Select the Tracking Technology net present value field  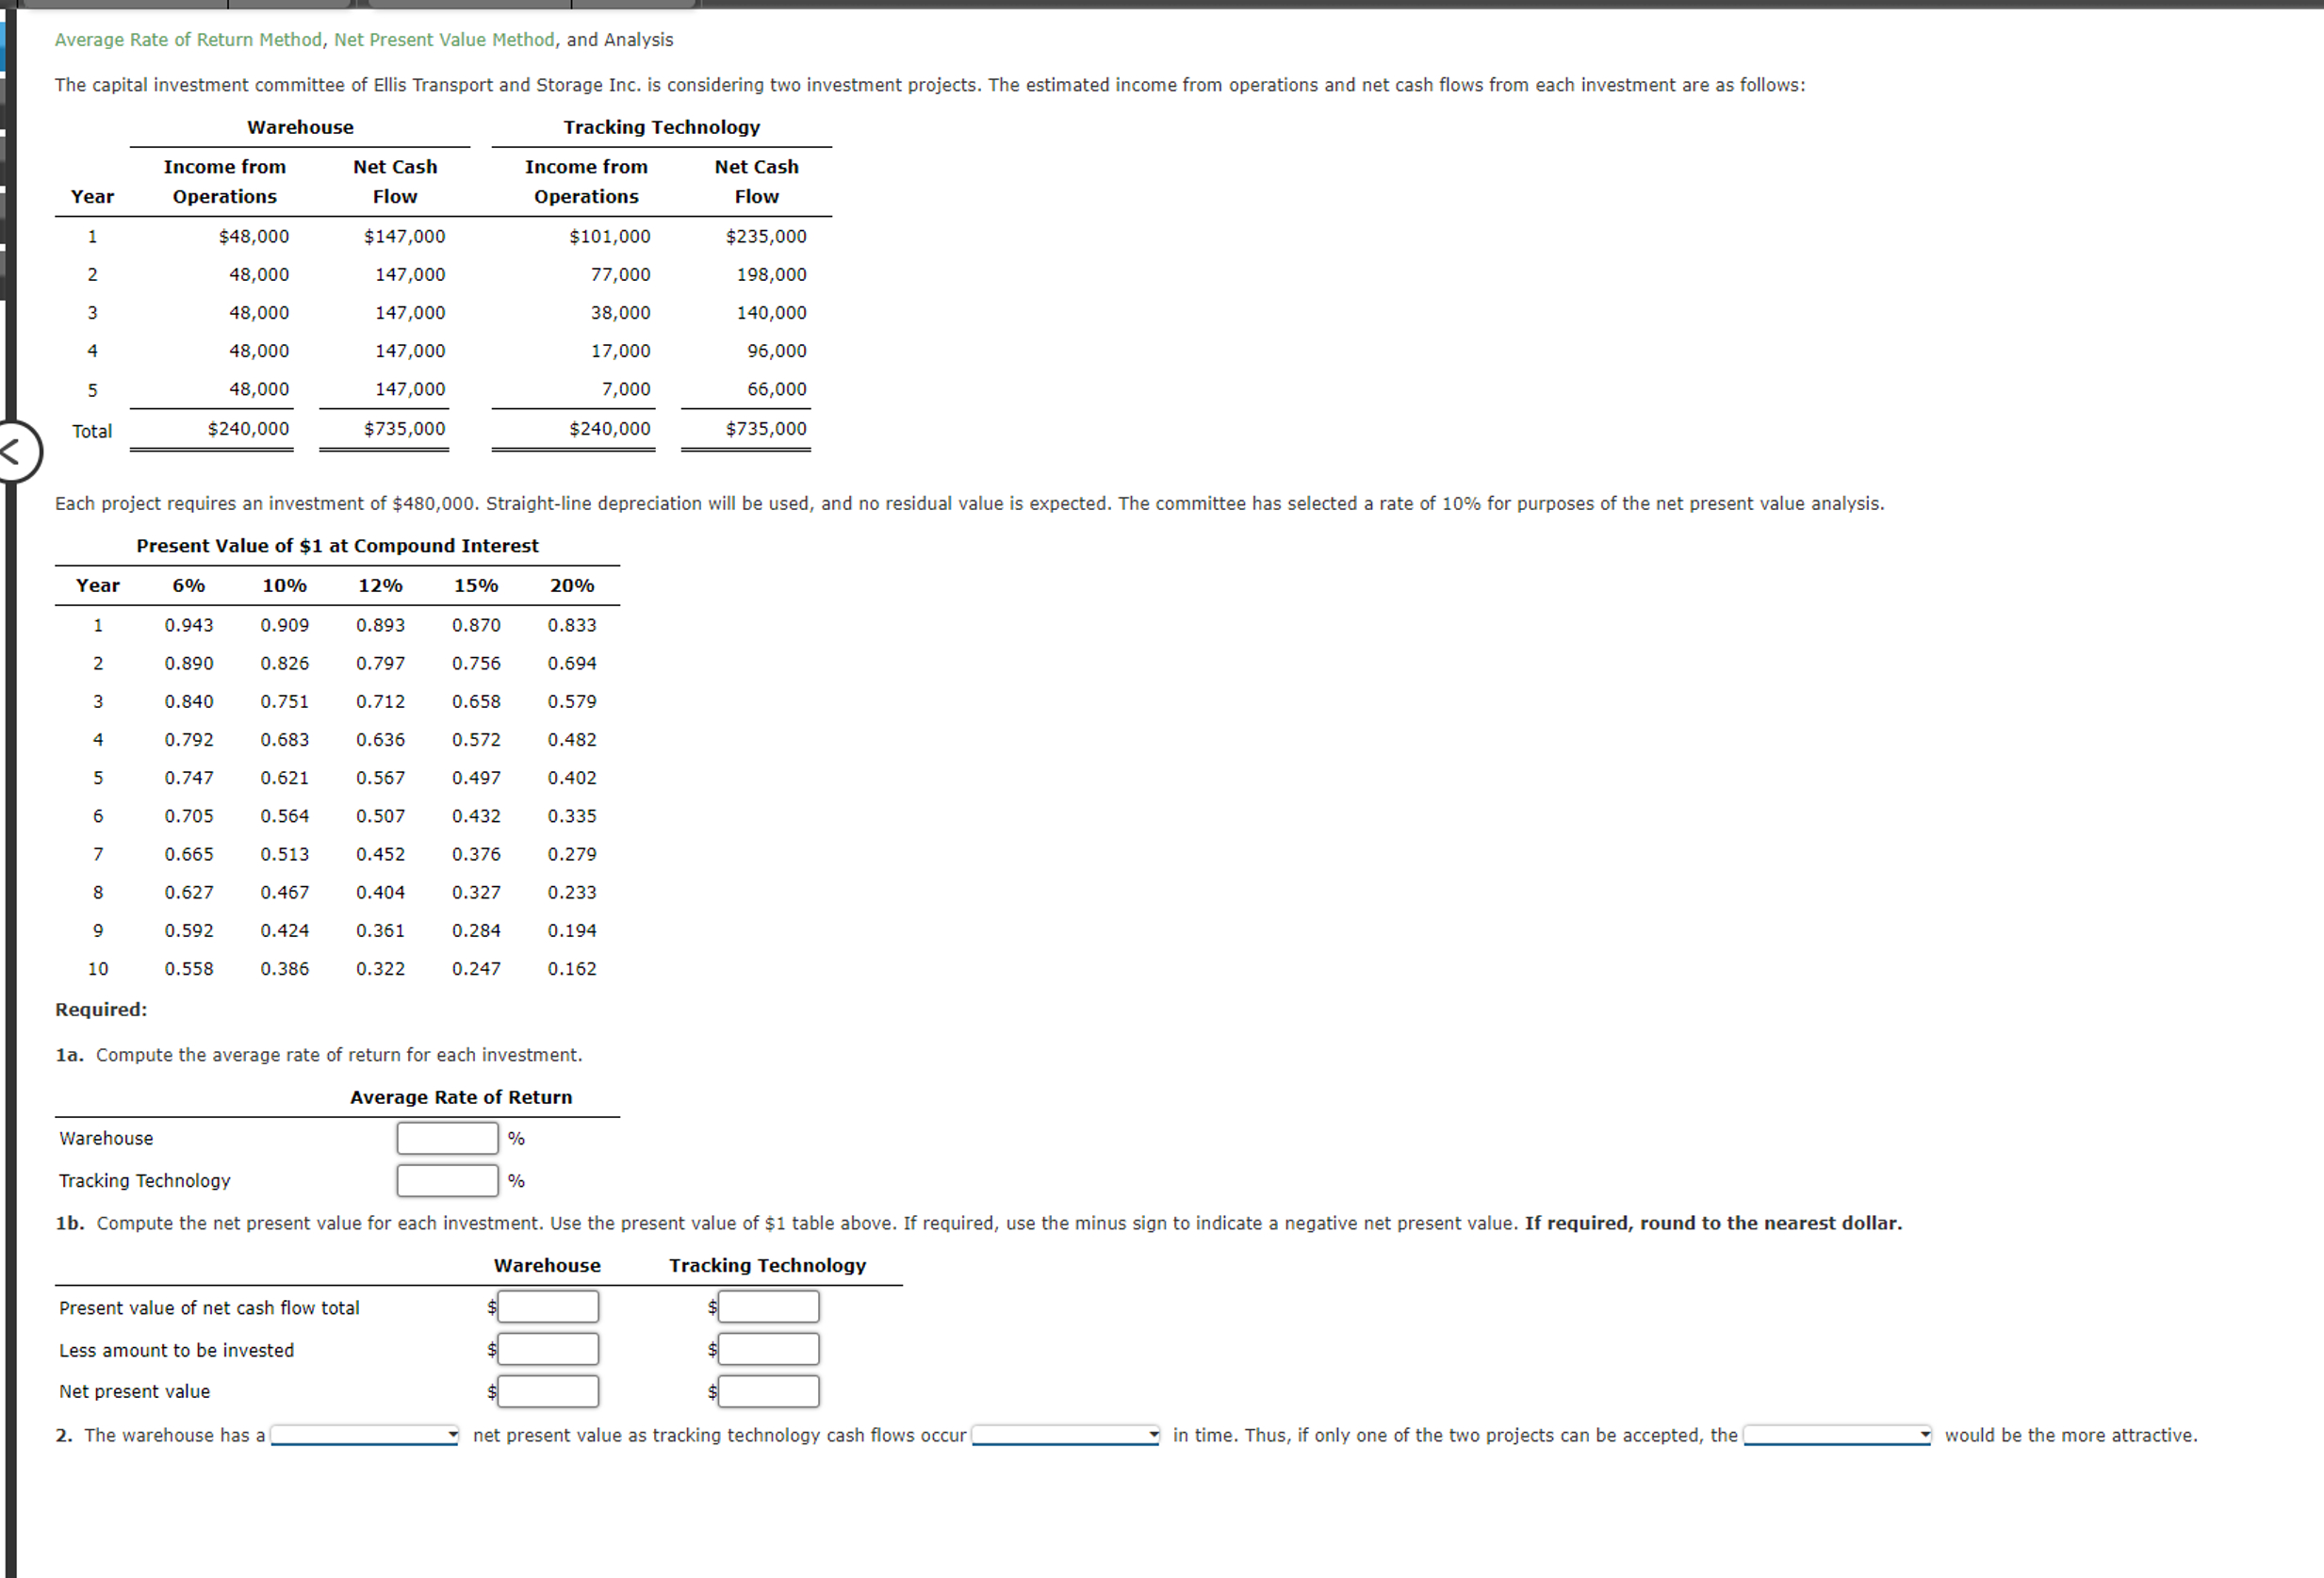[x=768, y=1390]
